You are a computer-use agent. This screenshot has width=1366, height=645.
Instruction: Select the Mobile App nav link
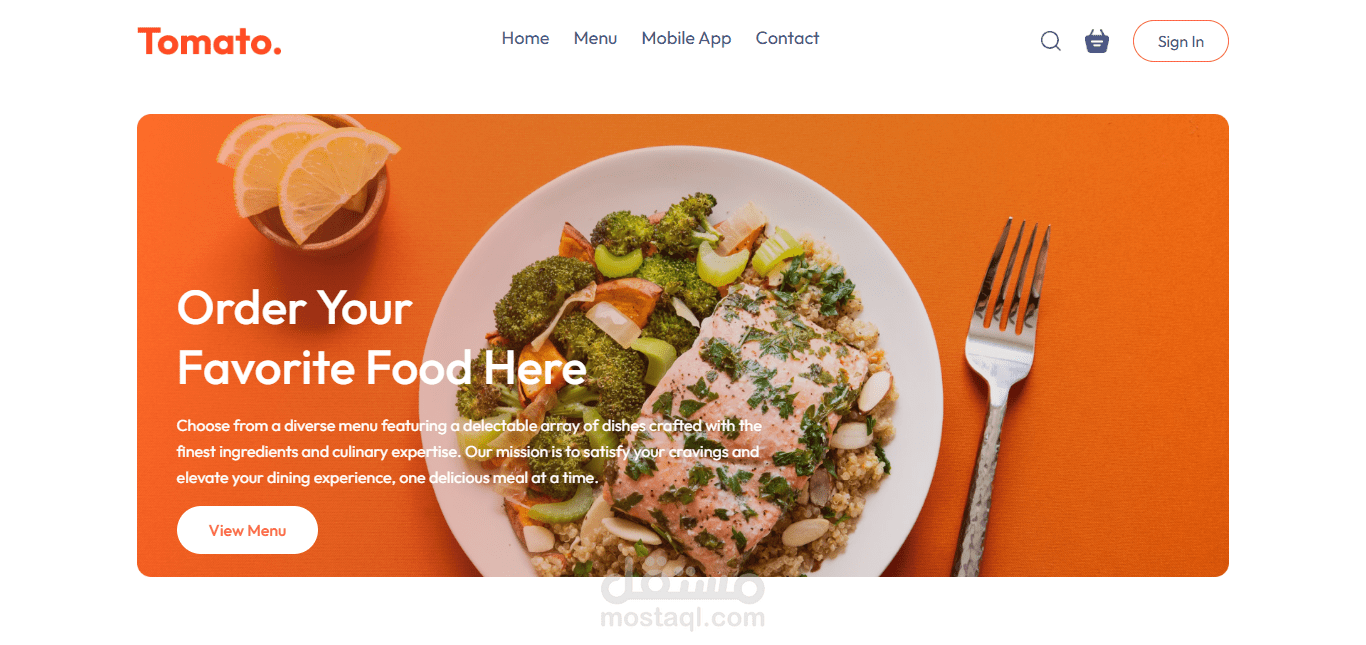(x=686, y=38)
